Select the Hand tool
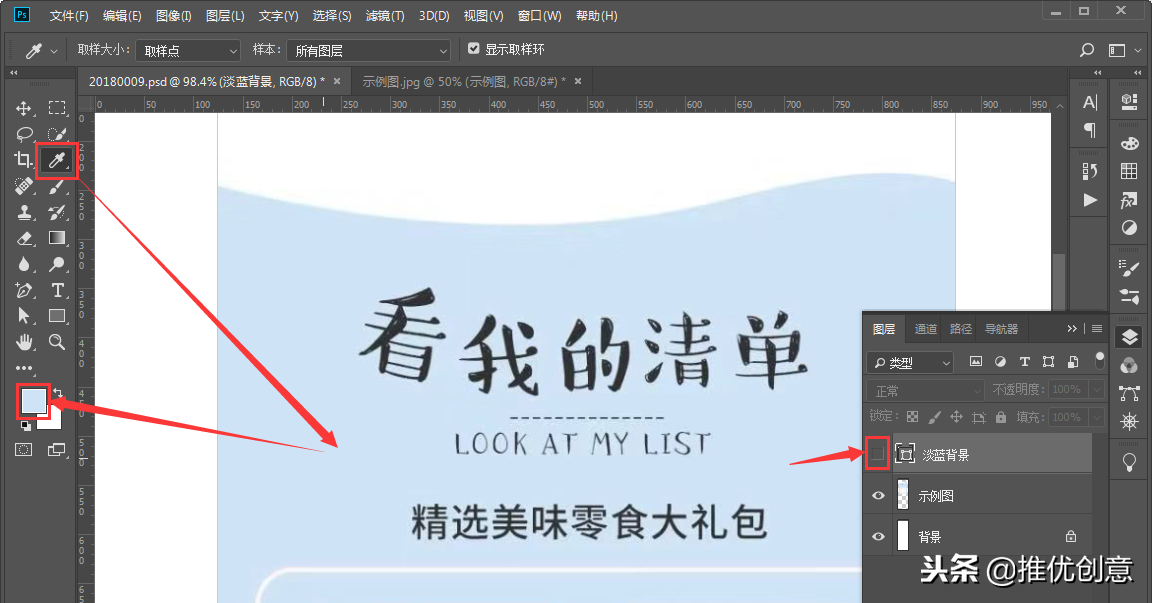This screenshot has height=603, width=1152. 24,342
